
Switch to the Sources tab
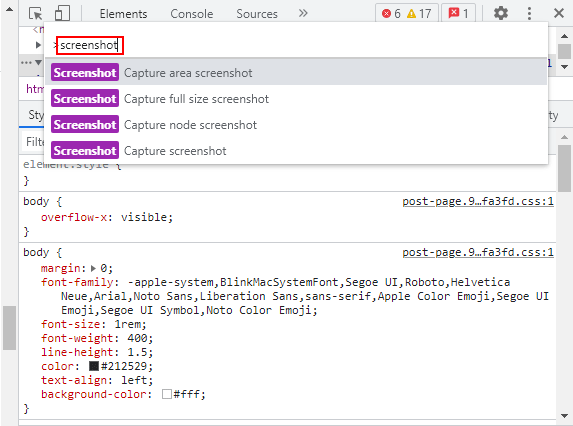click(x=257, y=14)
